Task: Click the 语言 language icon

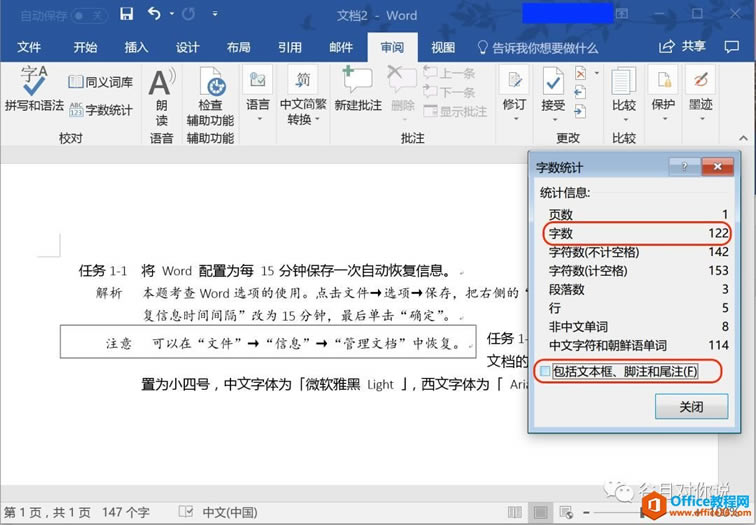Action: click(x=257, y=79)
